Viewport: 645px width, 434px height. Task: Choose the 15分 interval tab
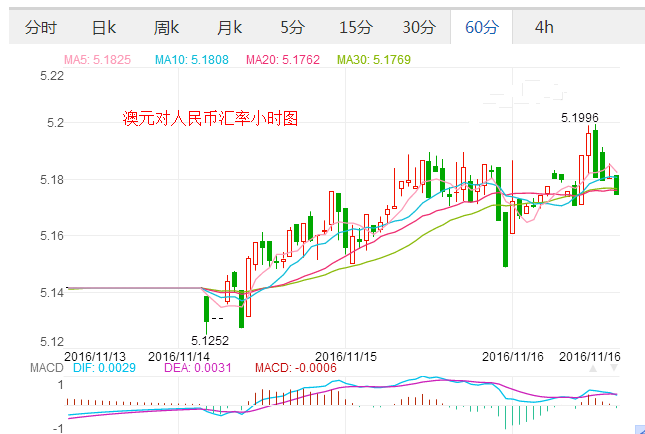(x=354, y=27)
